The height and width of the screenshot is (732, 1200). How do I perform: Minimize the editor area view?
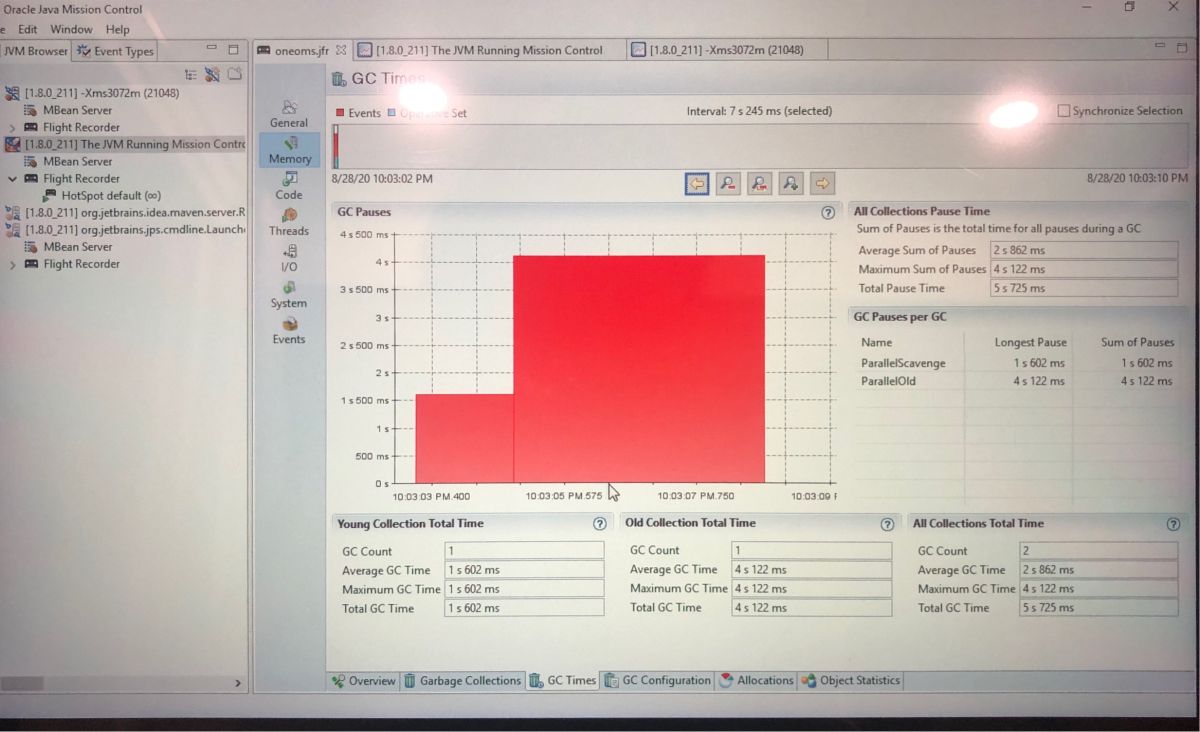(x=1159, y=47)
